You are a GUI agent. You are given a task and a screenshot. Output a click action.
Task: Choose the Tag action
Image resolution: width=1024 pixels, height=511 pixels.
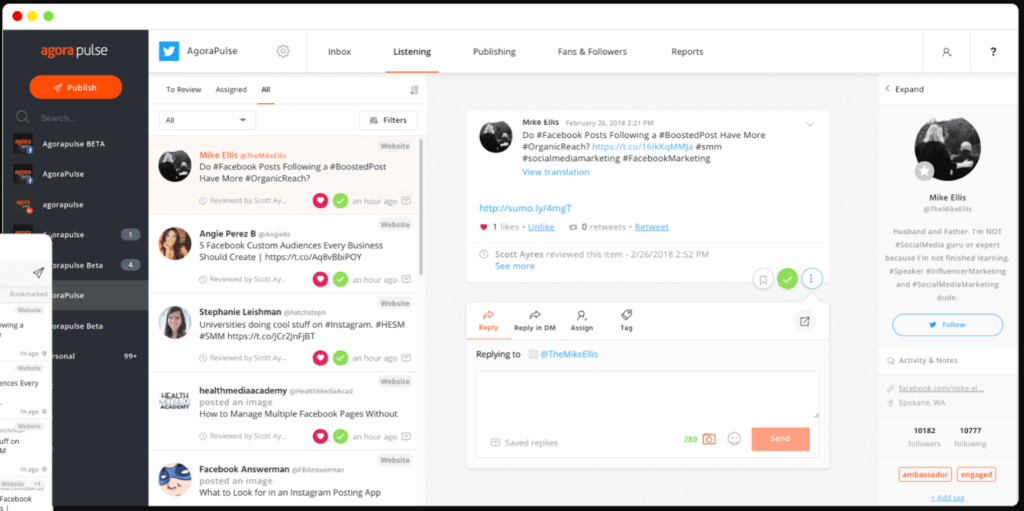[x=626, y=321]
